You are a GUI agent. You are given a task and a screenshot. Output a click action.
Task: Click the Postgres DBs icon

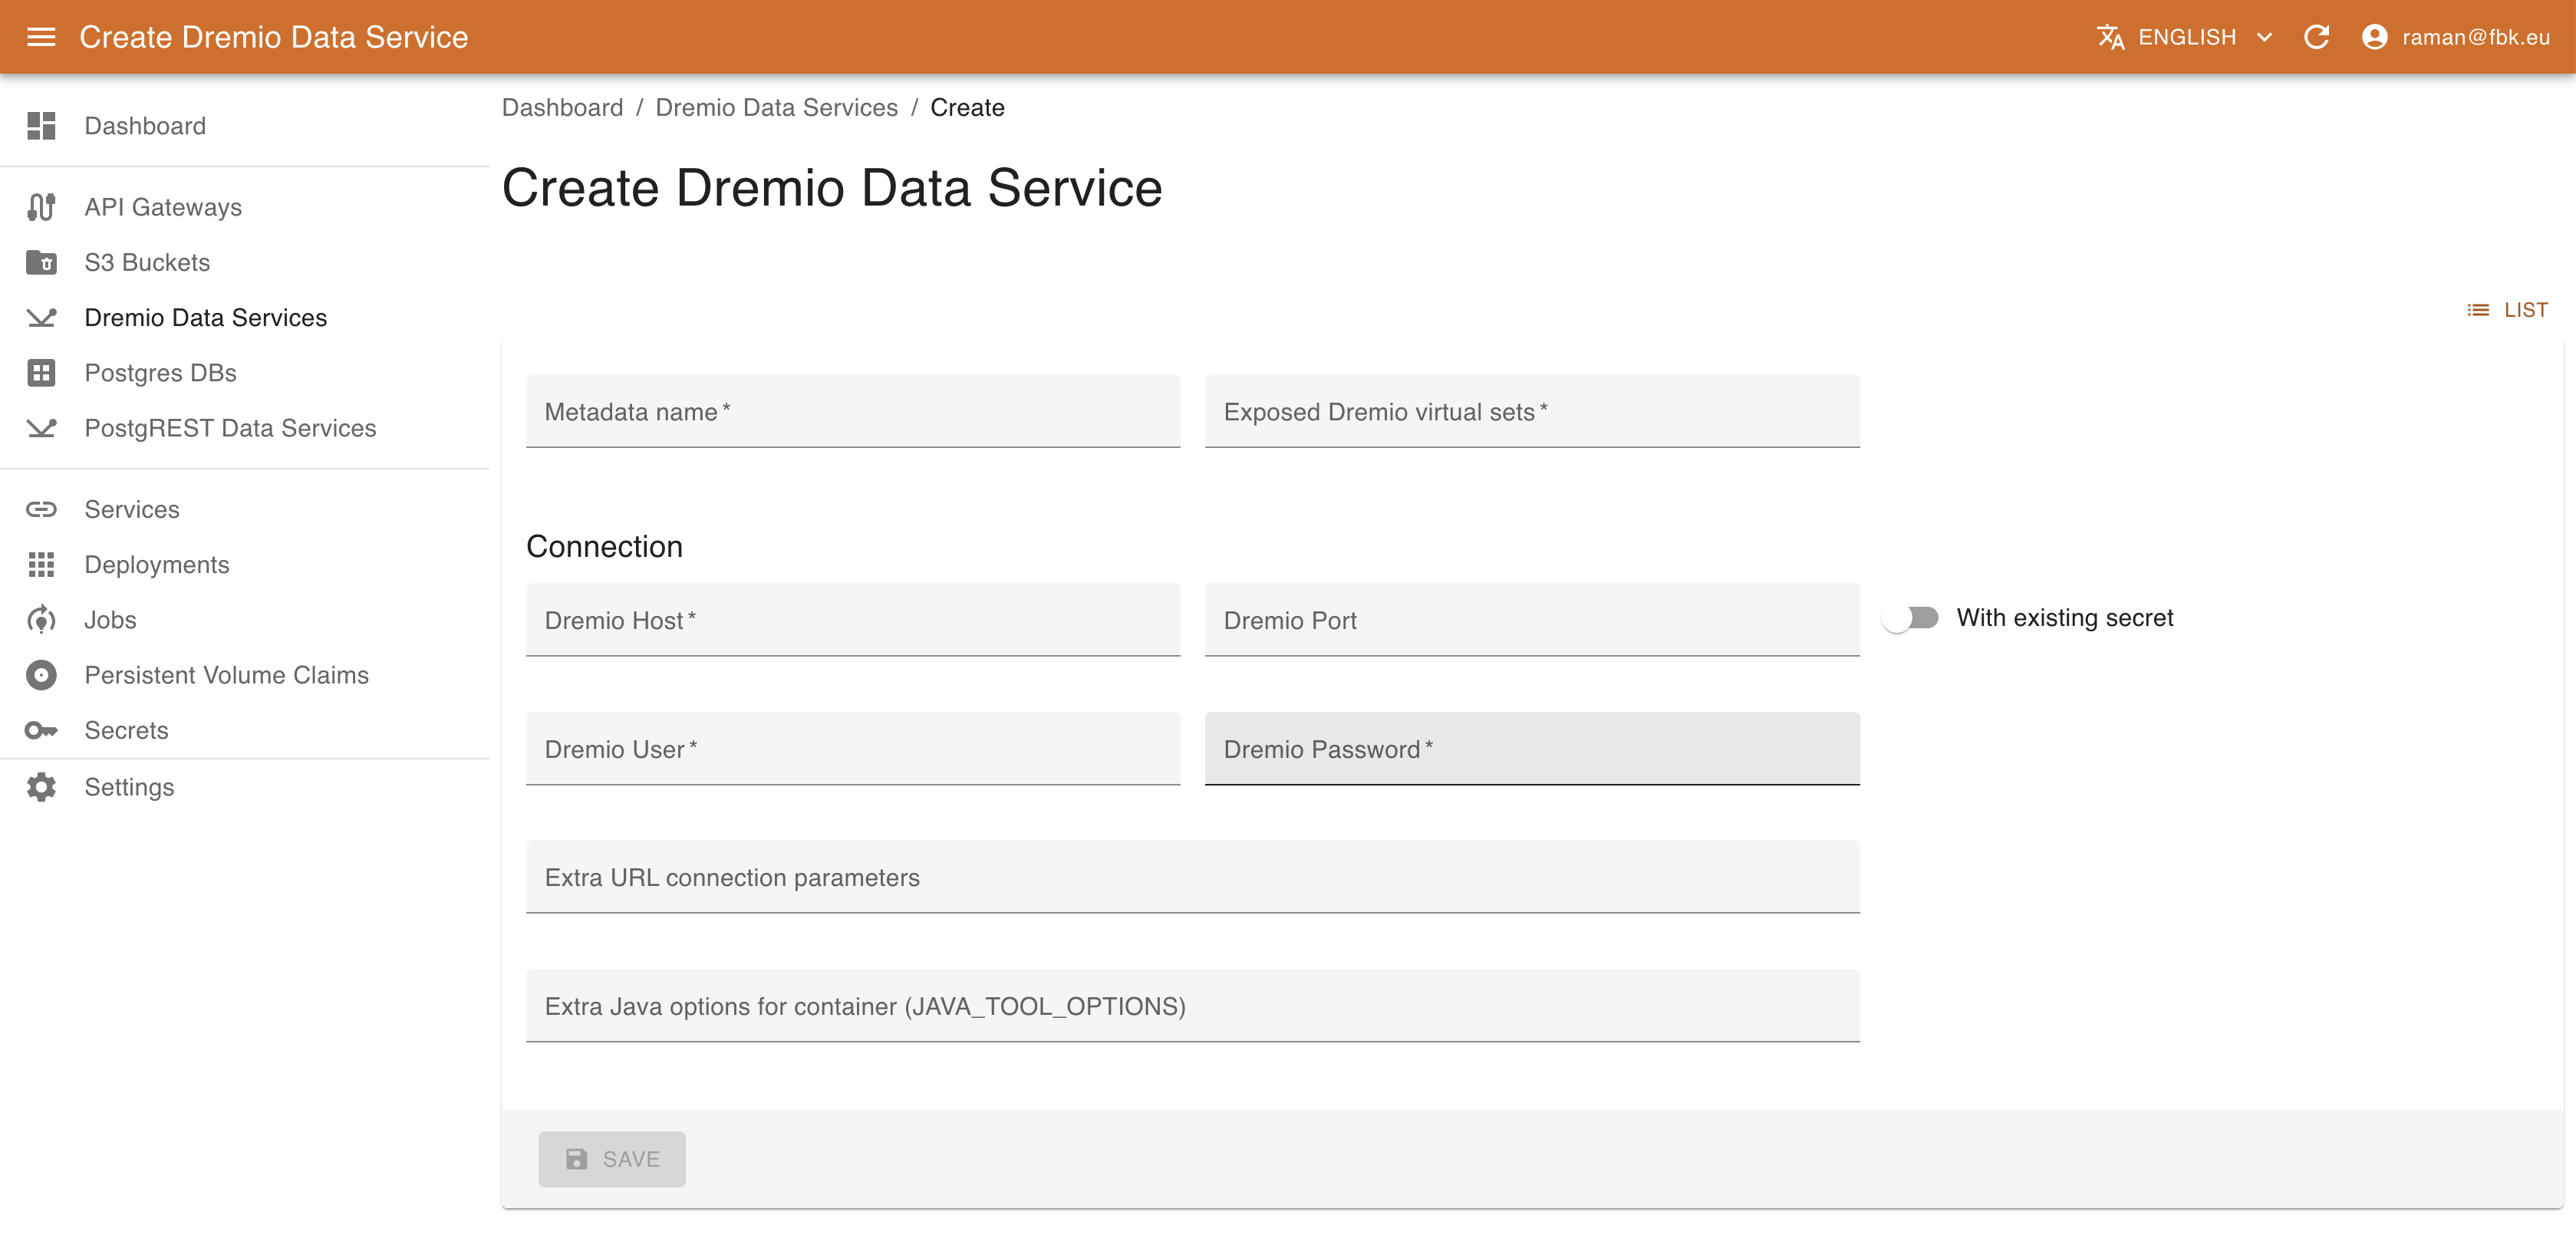(x=41, y=373)
